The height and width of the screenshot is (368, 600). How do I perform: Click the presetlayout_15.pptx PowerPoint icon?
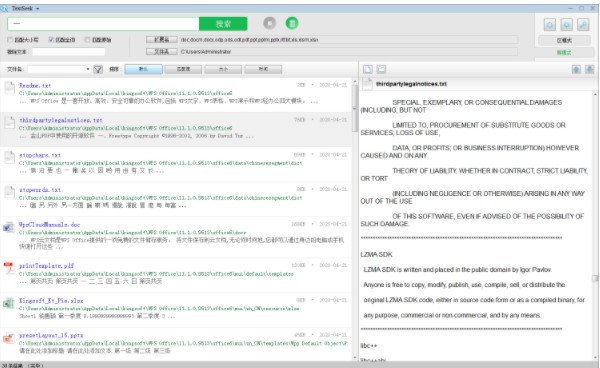tap(8, 338)
